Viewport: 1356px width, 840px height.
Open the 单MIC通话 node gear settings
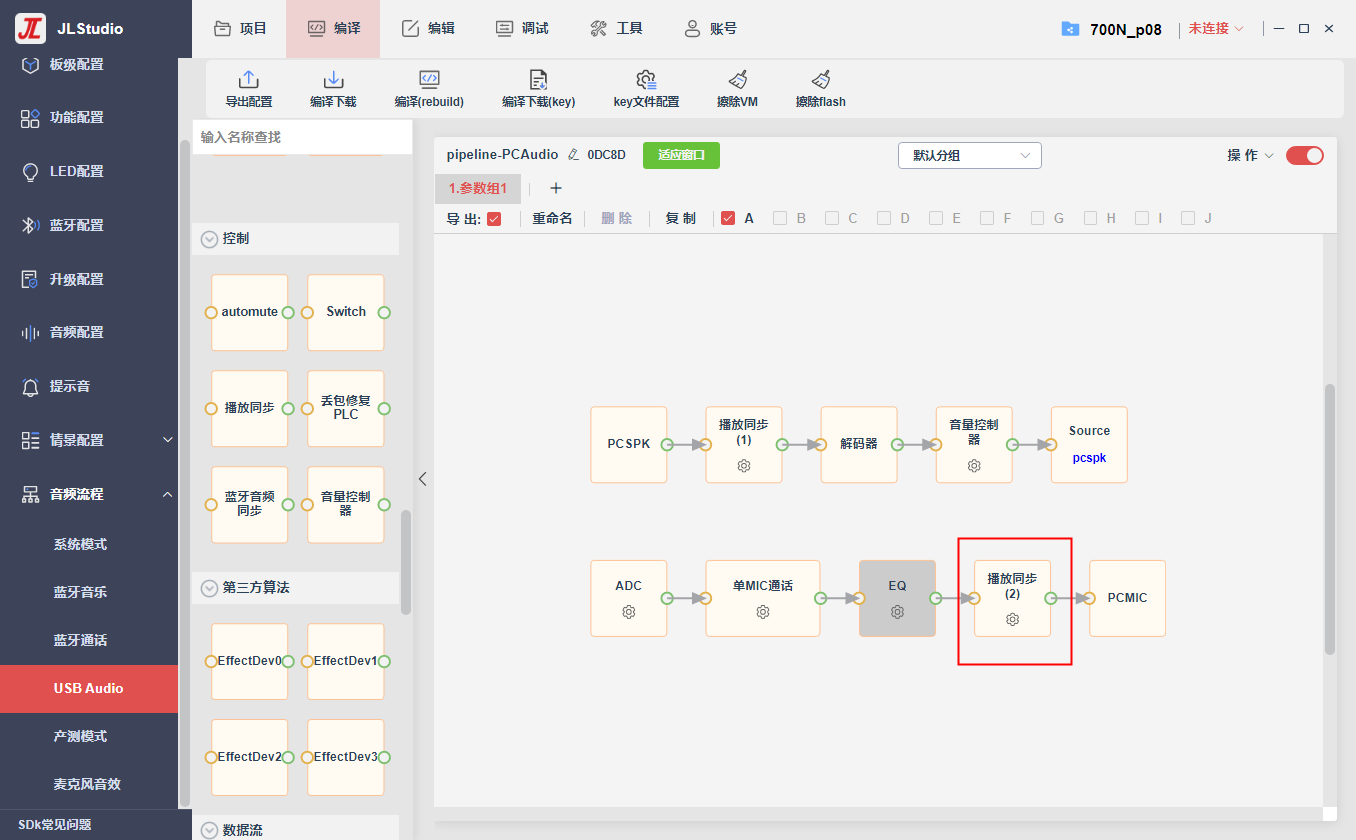763,612
